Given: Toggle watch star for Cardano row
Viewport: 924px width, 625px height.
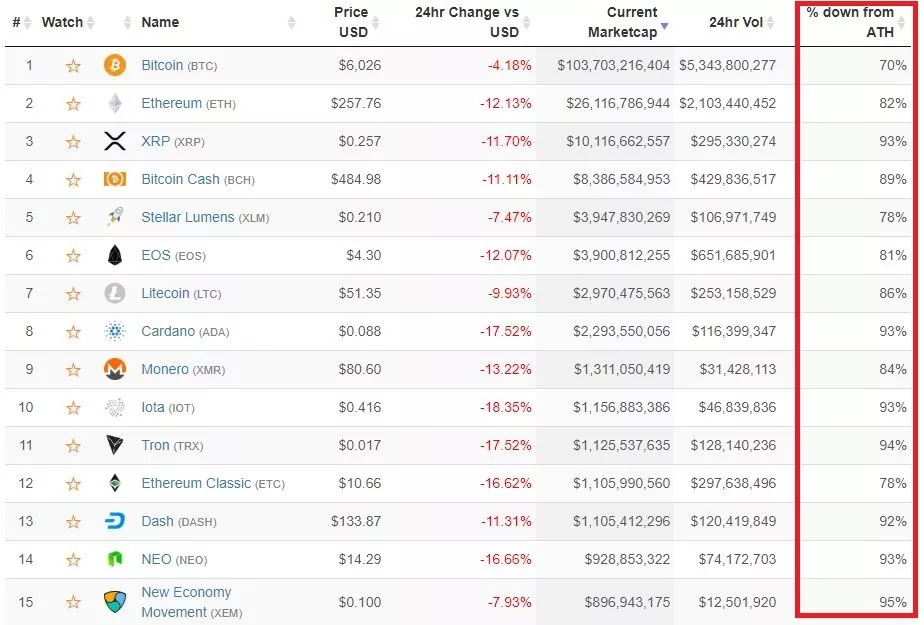Looking at the screenshot, I should 73,332.
